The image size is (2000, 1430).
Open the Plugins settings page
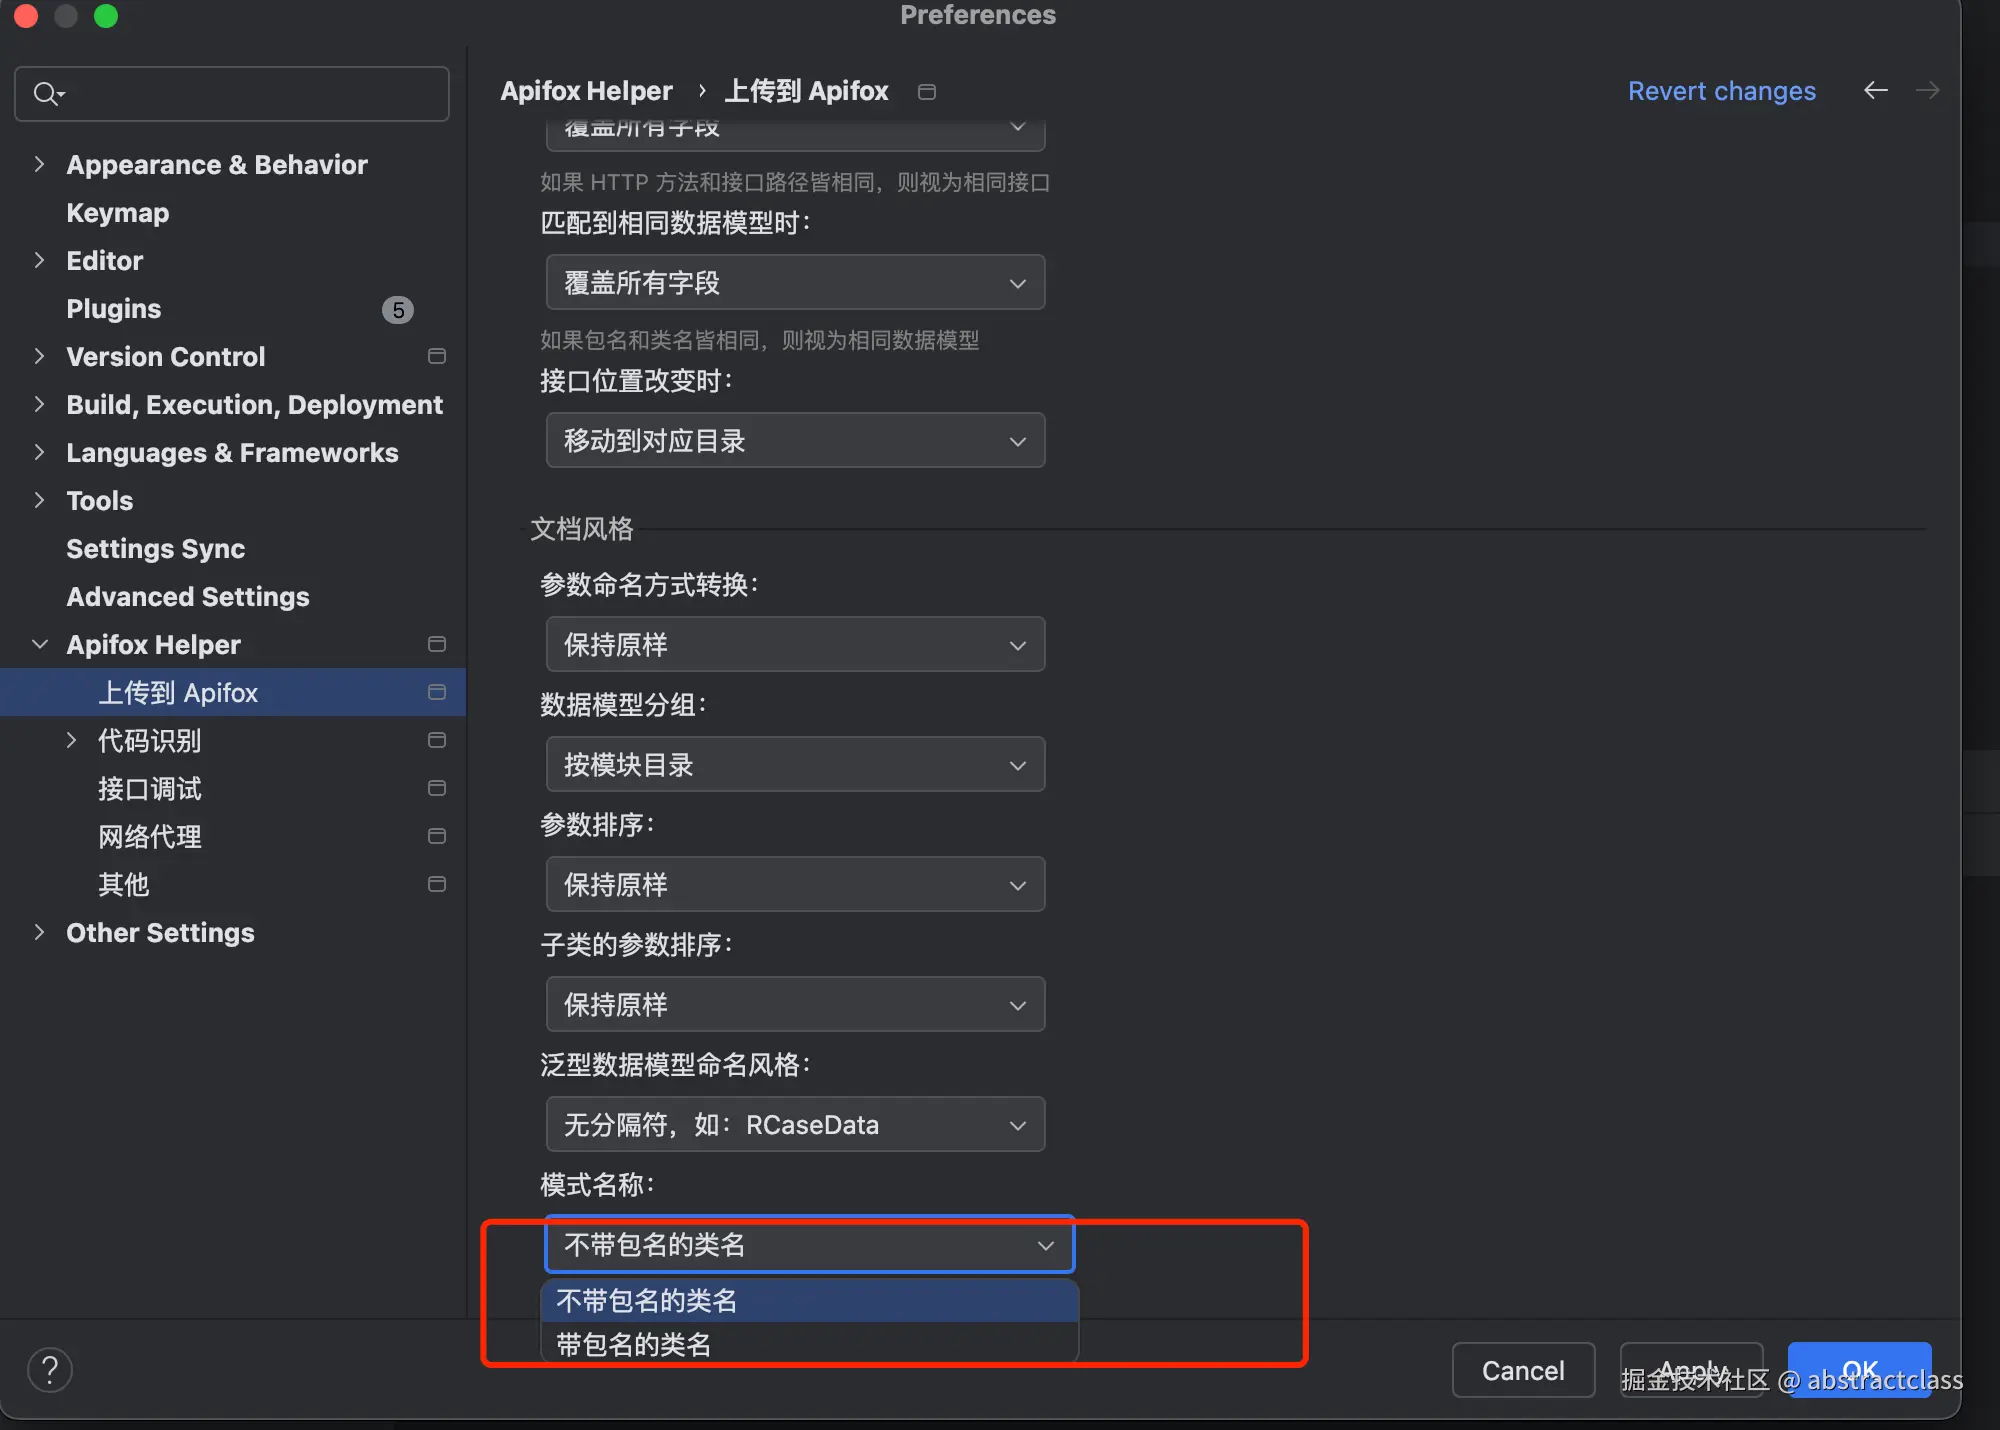click(113, 309)
